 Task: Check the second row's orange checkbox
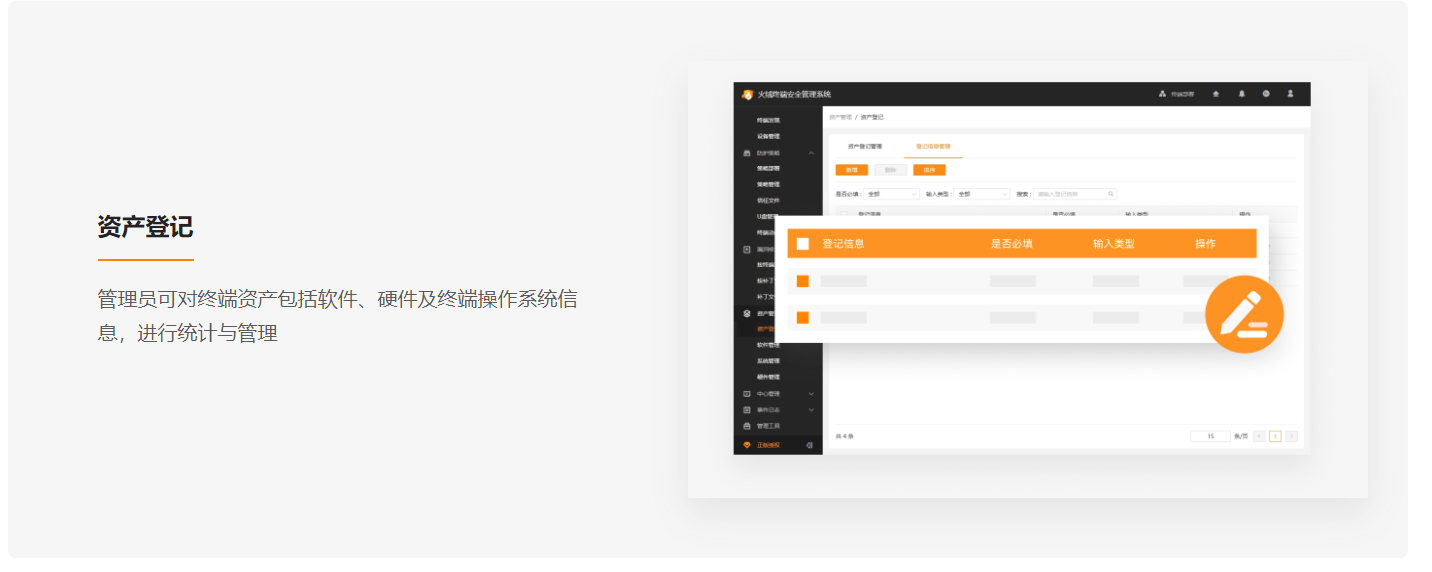click(802, 318)
